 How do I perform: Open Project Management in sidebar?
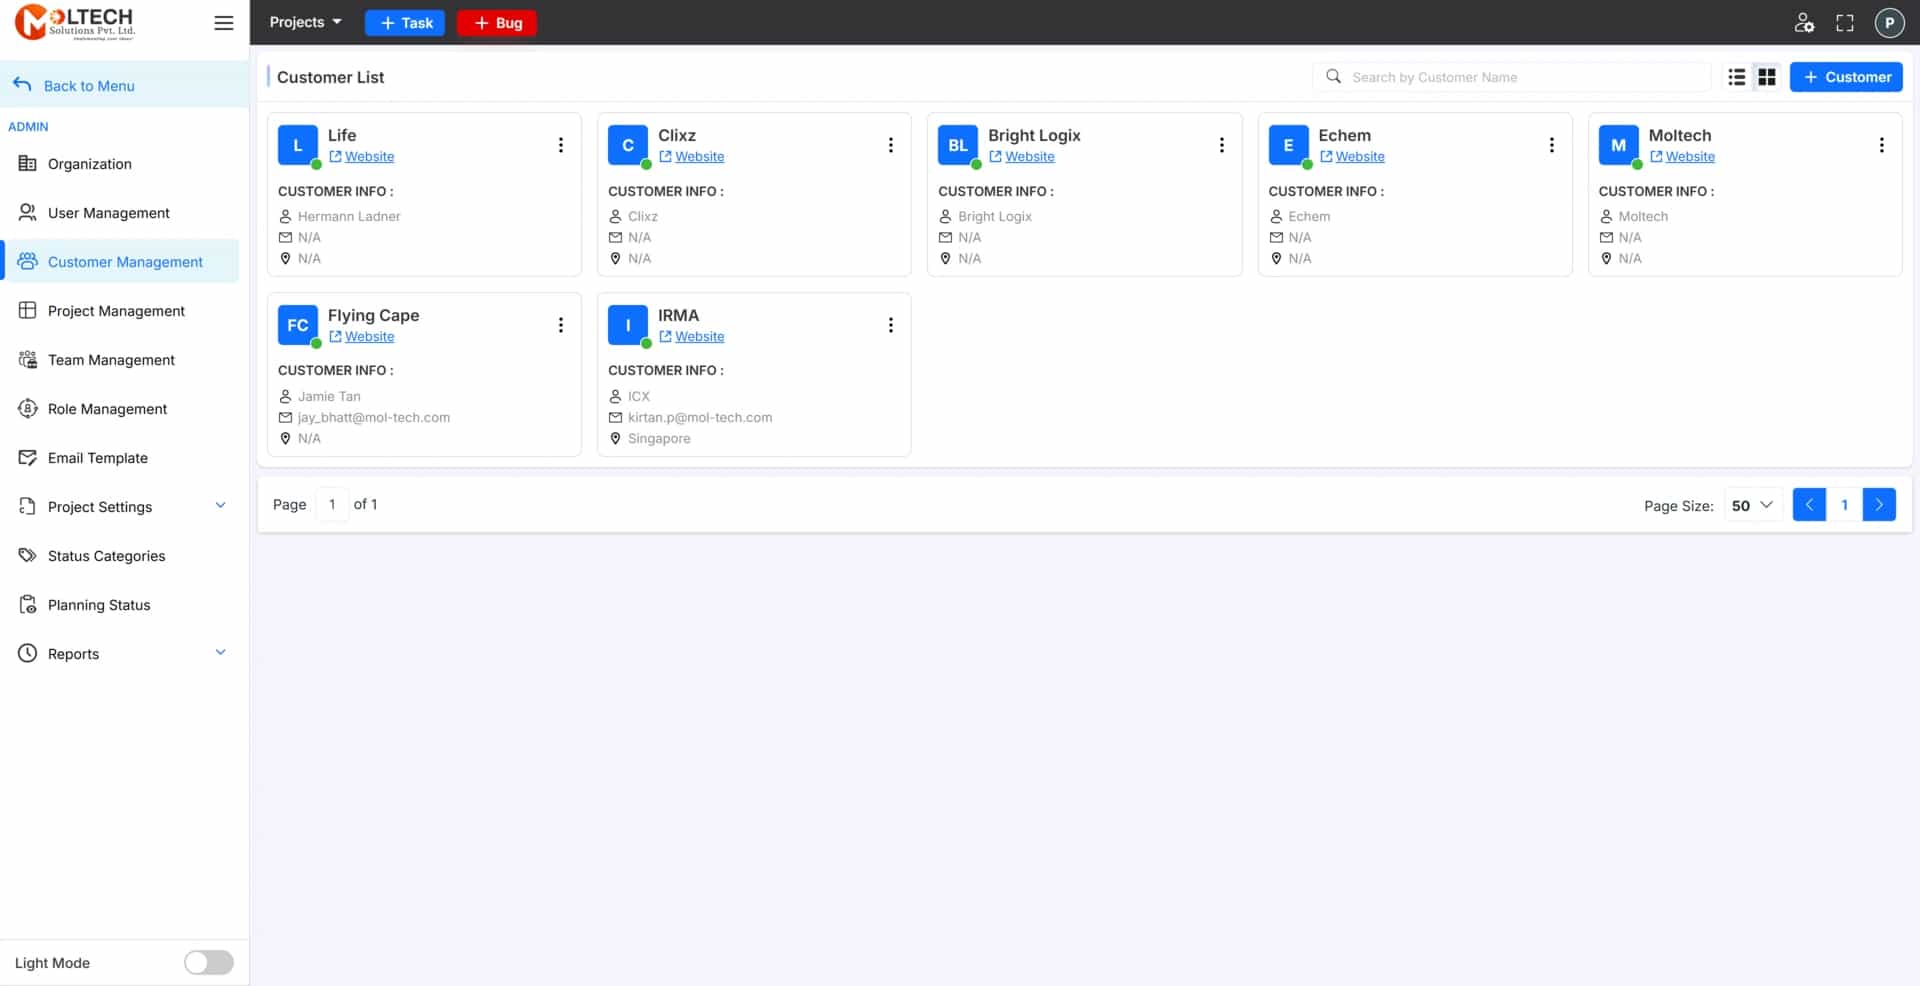pyautogui.click(x=122, y=311)
